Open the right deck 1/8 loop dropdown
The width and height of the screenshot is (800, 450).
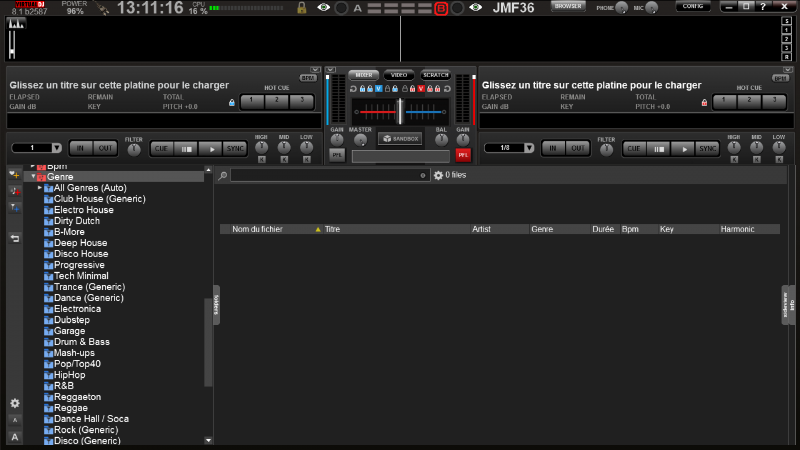tap(529, 148)
